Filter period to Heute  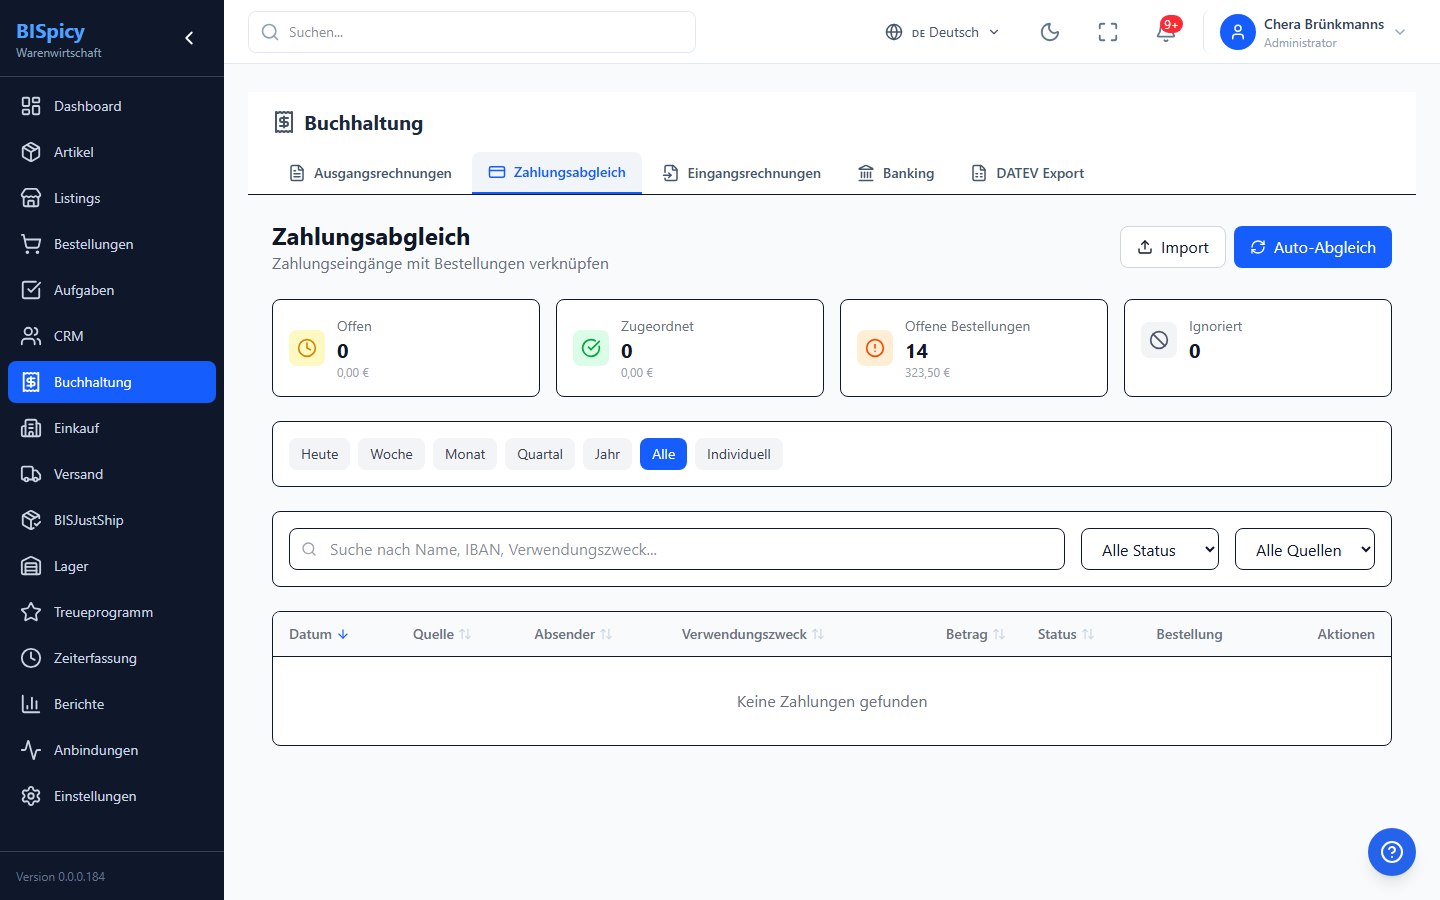point(320,454)
